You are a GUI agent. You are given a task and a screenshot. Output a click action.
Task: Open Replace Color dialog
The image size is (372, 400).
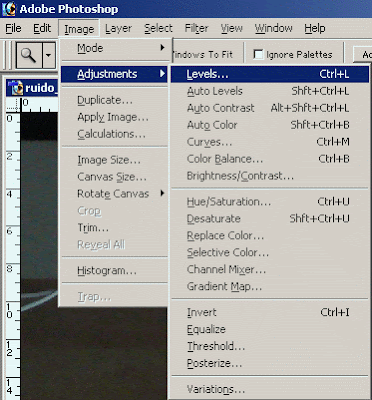click(270, 236)
